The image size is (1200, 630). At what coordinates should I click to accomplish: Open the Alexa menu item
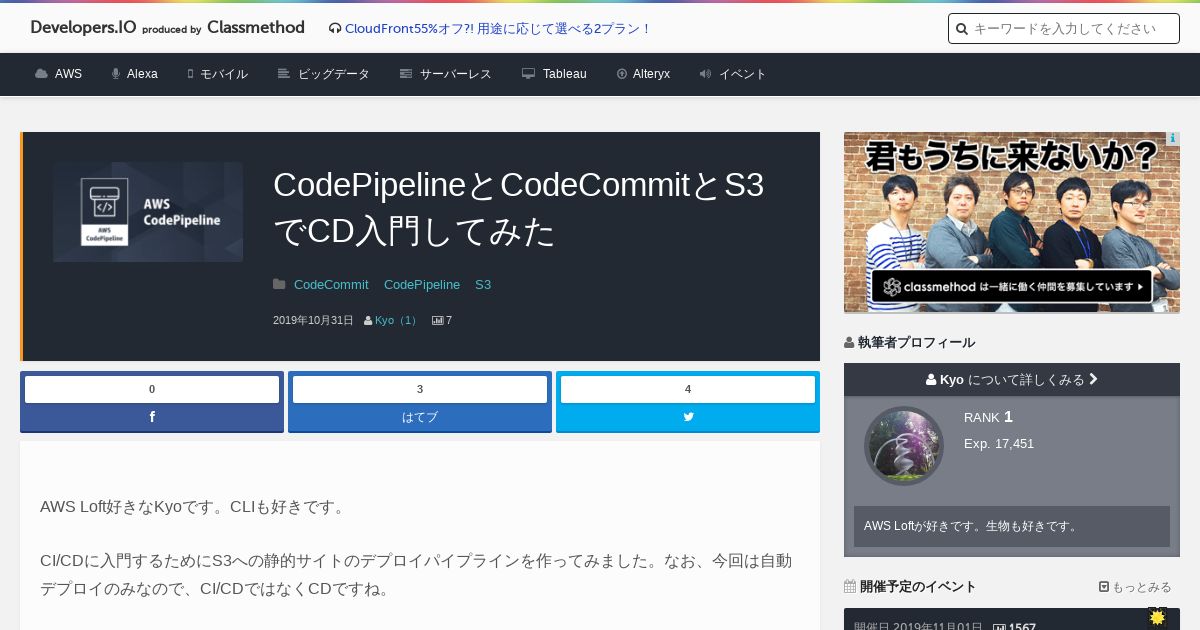[142, 74]
